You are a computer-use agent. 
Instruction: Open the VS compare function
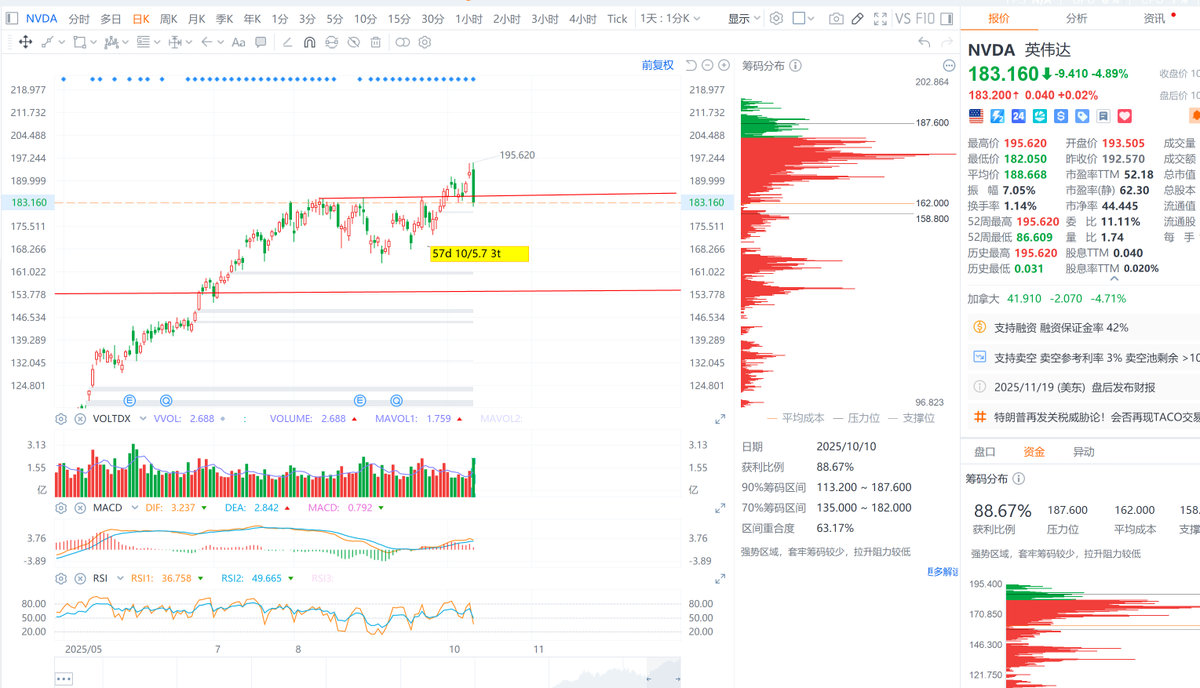click(x=903, y=19)
